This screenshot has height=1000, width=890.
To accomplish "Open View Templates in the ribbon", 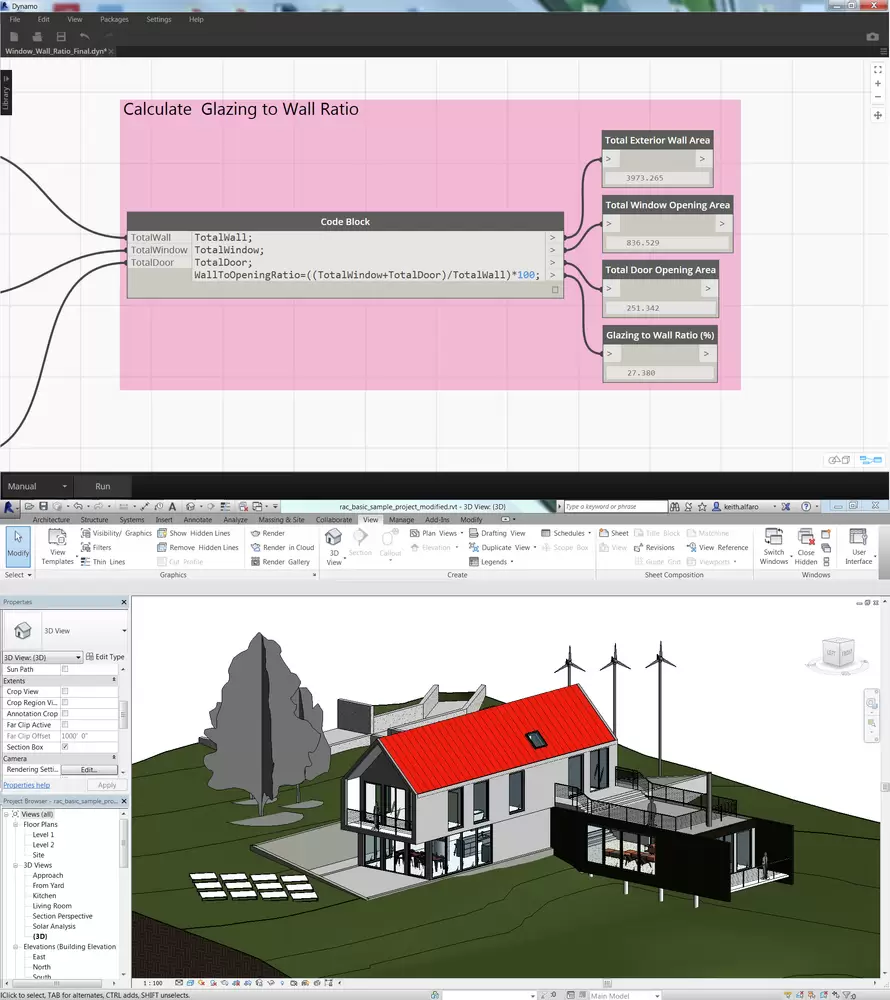I will point(57,547).
